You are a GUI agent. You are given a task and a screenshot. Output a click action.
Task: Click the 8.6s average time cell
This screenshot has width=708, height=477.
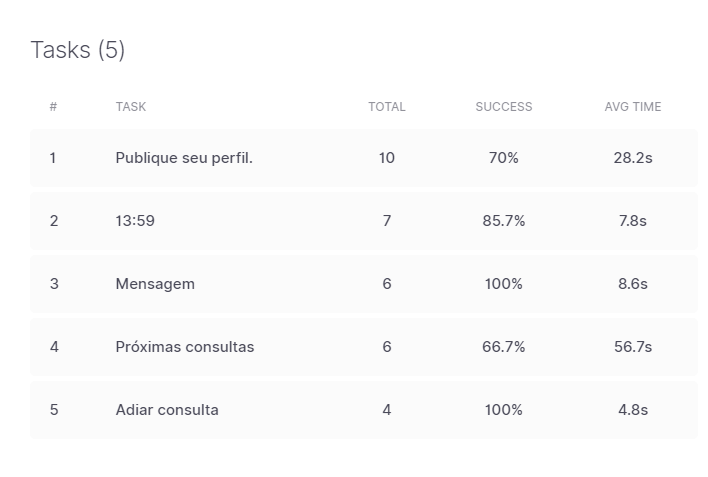[633, 284]
